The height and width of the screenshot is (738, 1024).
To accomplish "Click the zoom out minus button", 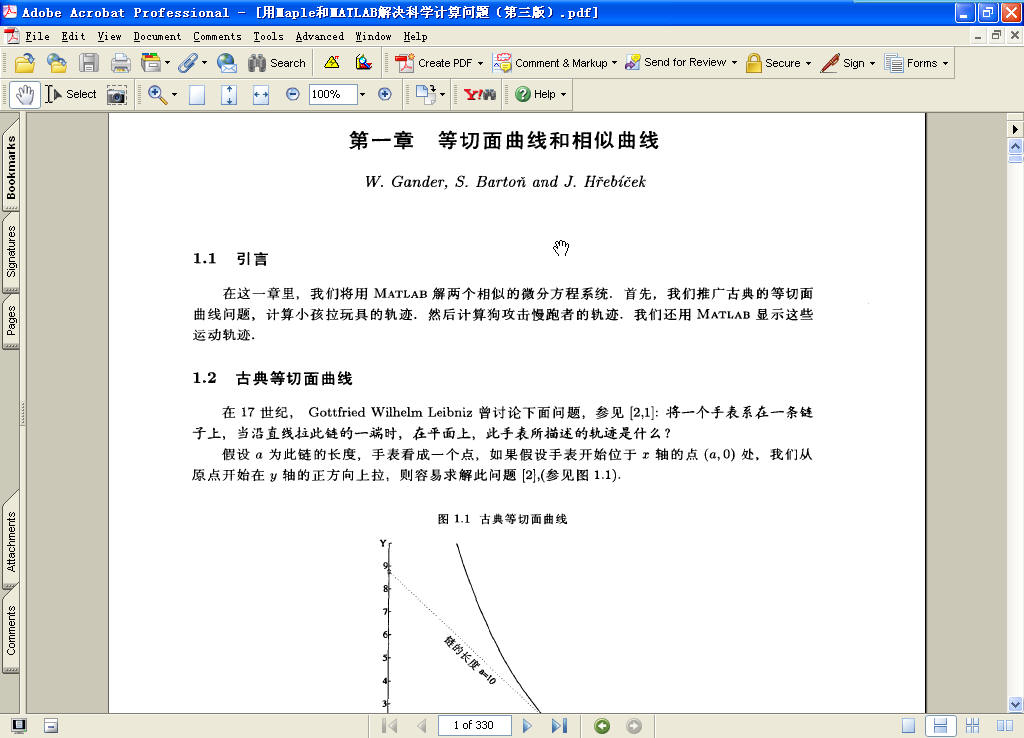I will 293,95.
